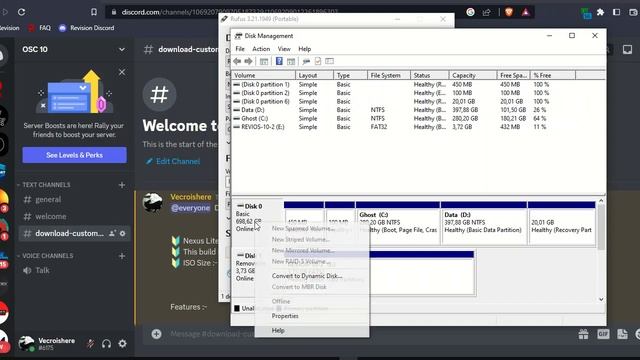Image resolution: width=640 pixels, height=360 pixels.
Task: Toggle the action pane toolbar icon
Action: pos(291,61)
